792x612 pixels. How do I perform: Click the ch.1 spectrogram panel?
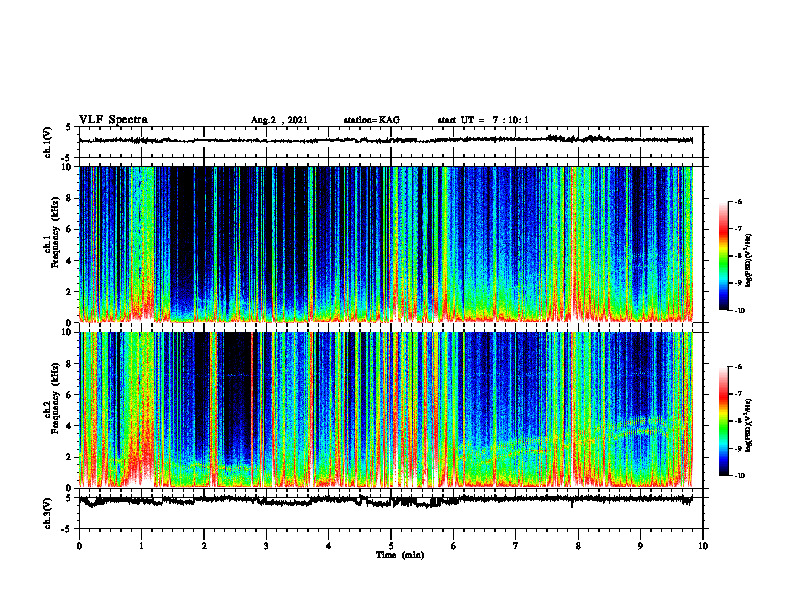pyautogui.click(x=386, y=244)
